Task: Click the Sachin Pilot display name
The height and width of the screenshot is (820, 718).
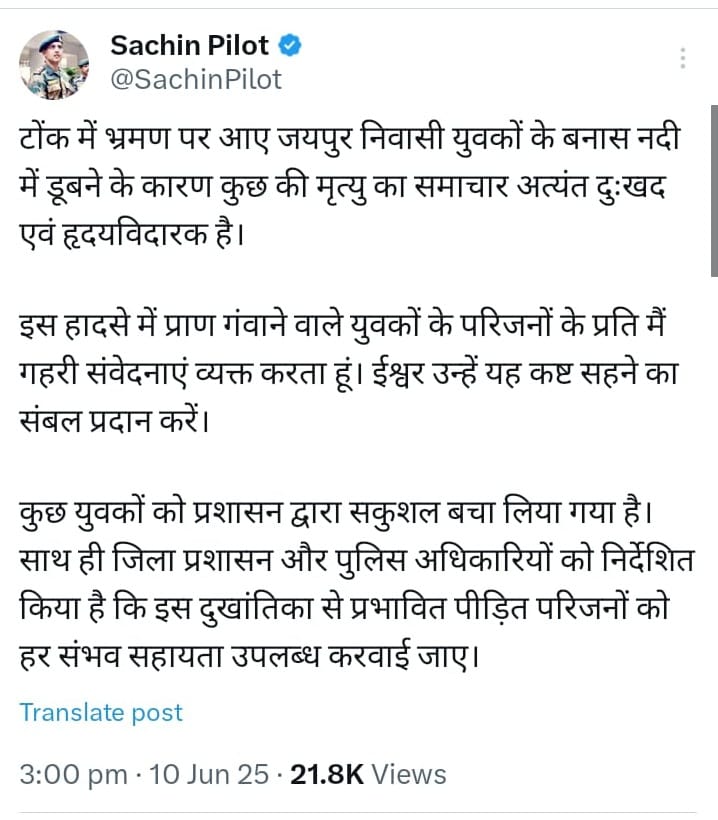Action: [189, 46]
